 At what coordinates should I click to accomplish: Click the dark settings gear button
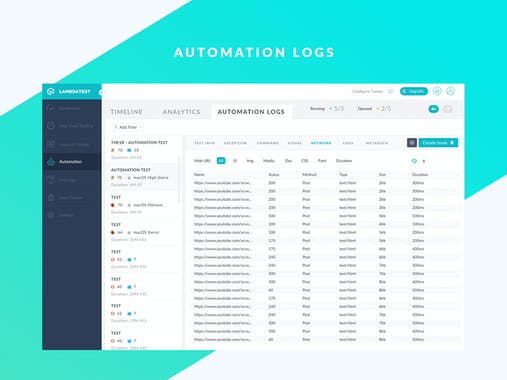coord(412,143)
